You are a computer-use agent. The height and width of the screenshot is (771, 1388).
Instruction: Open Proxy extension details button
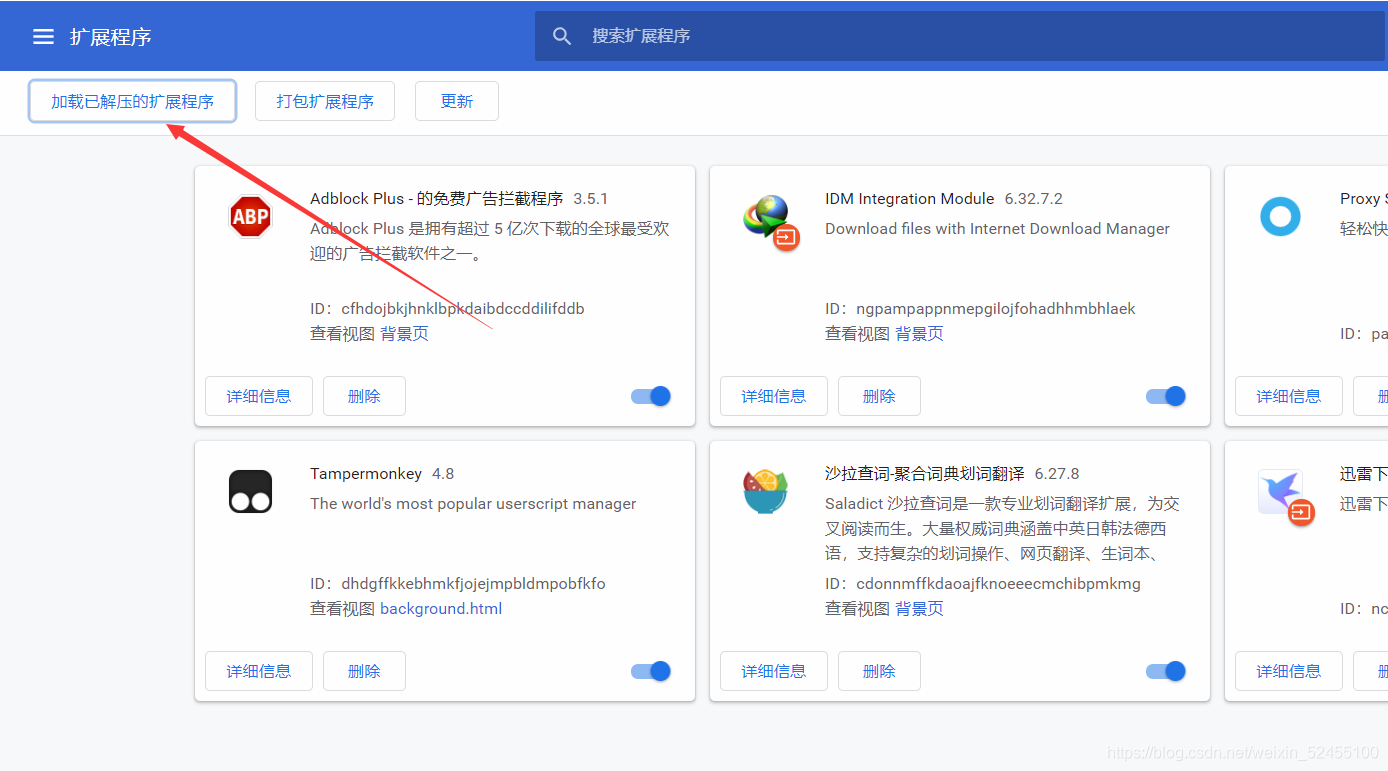tap(1289, 396)
